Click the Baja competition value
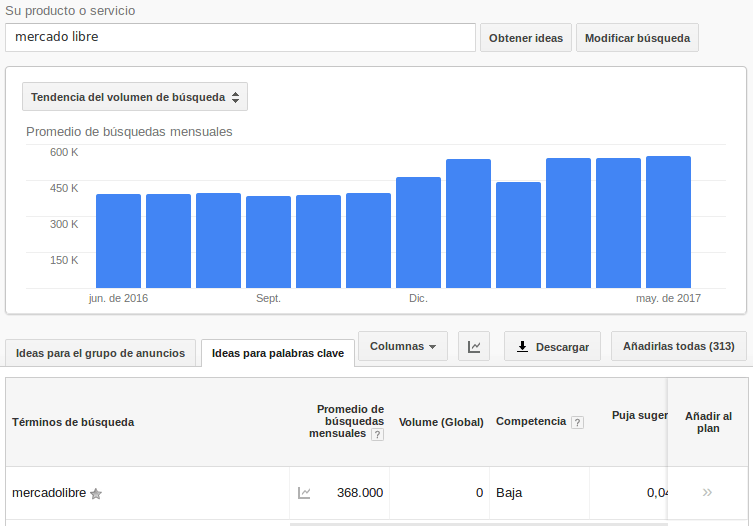Viewport: 753px width, 526px height. (x=509, y=493)
